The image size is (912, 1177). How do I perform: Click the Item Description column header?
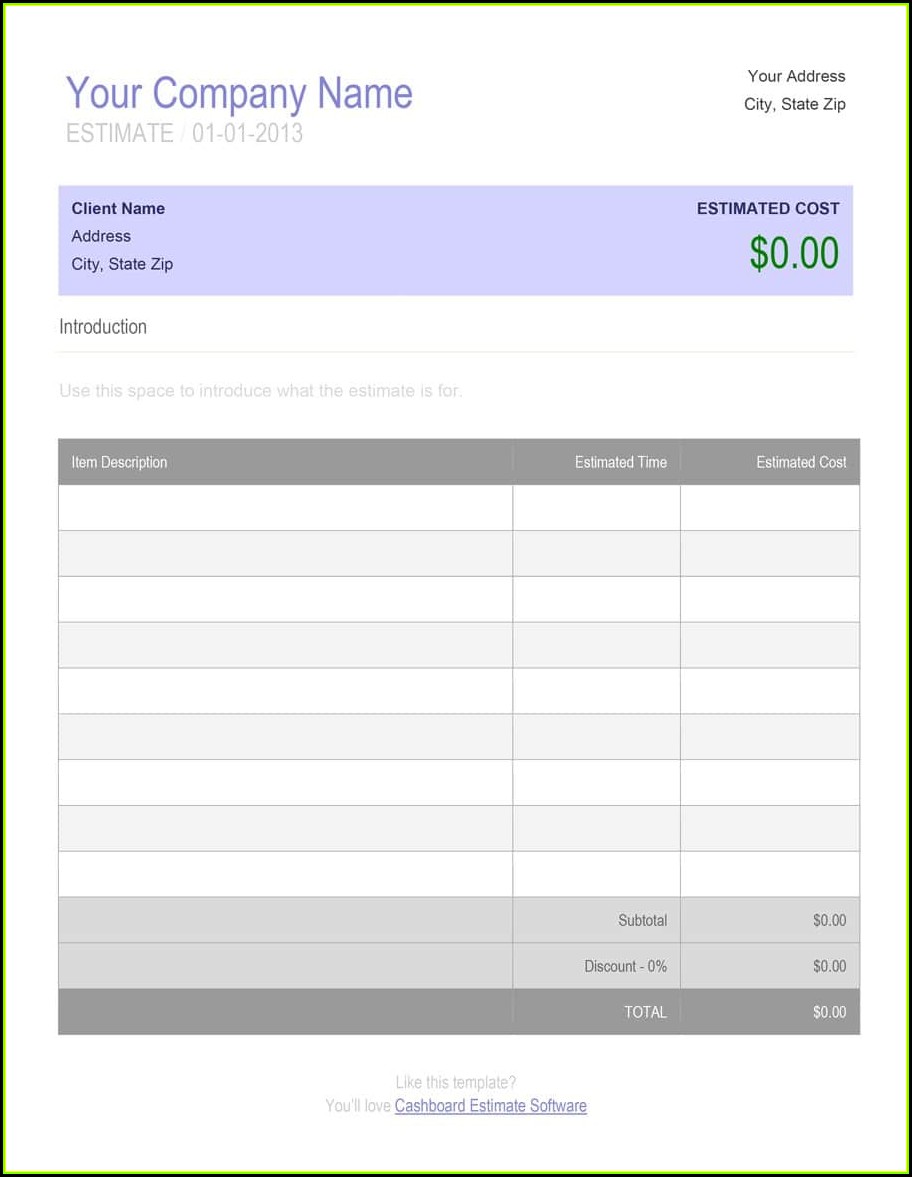click(119, 463)
